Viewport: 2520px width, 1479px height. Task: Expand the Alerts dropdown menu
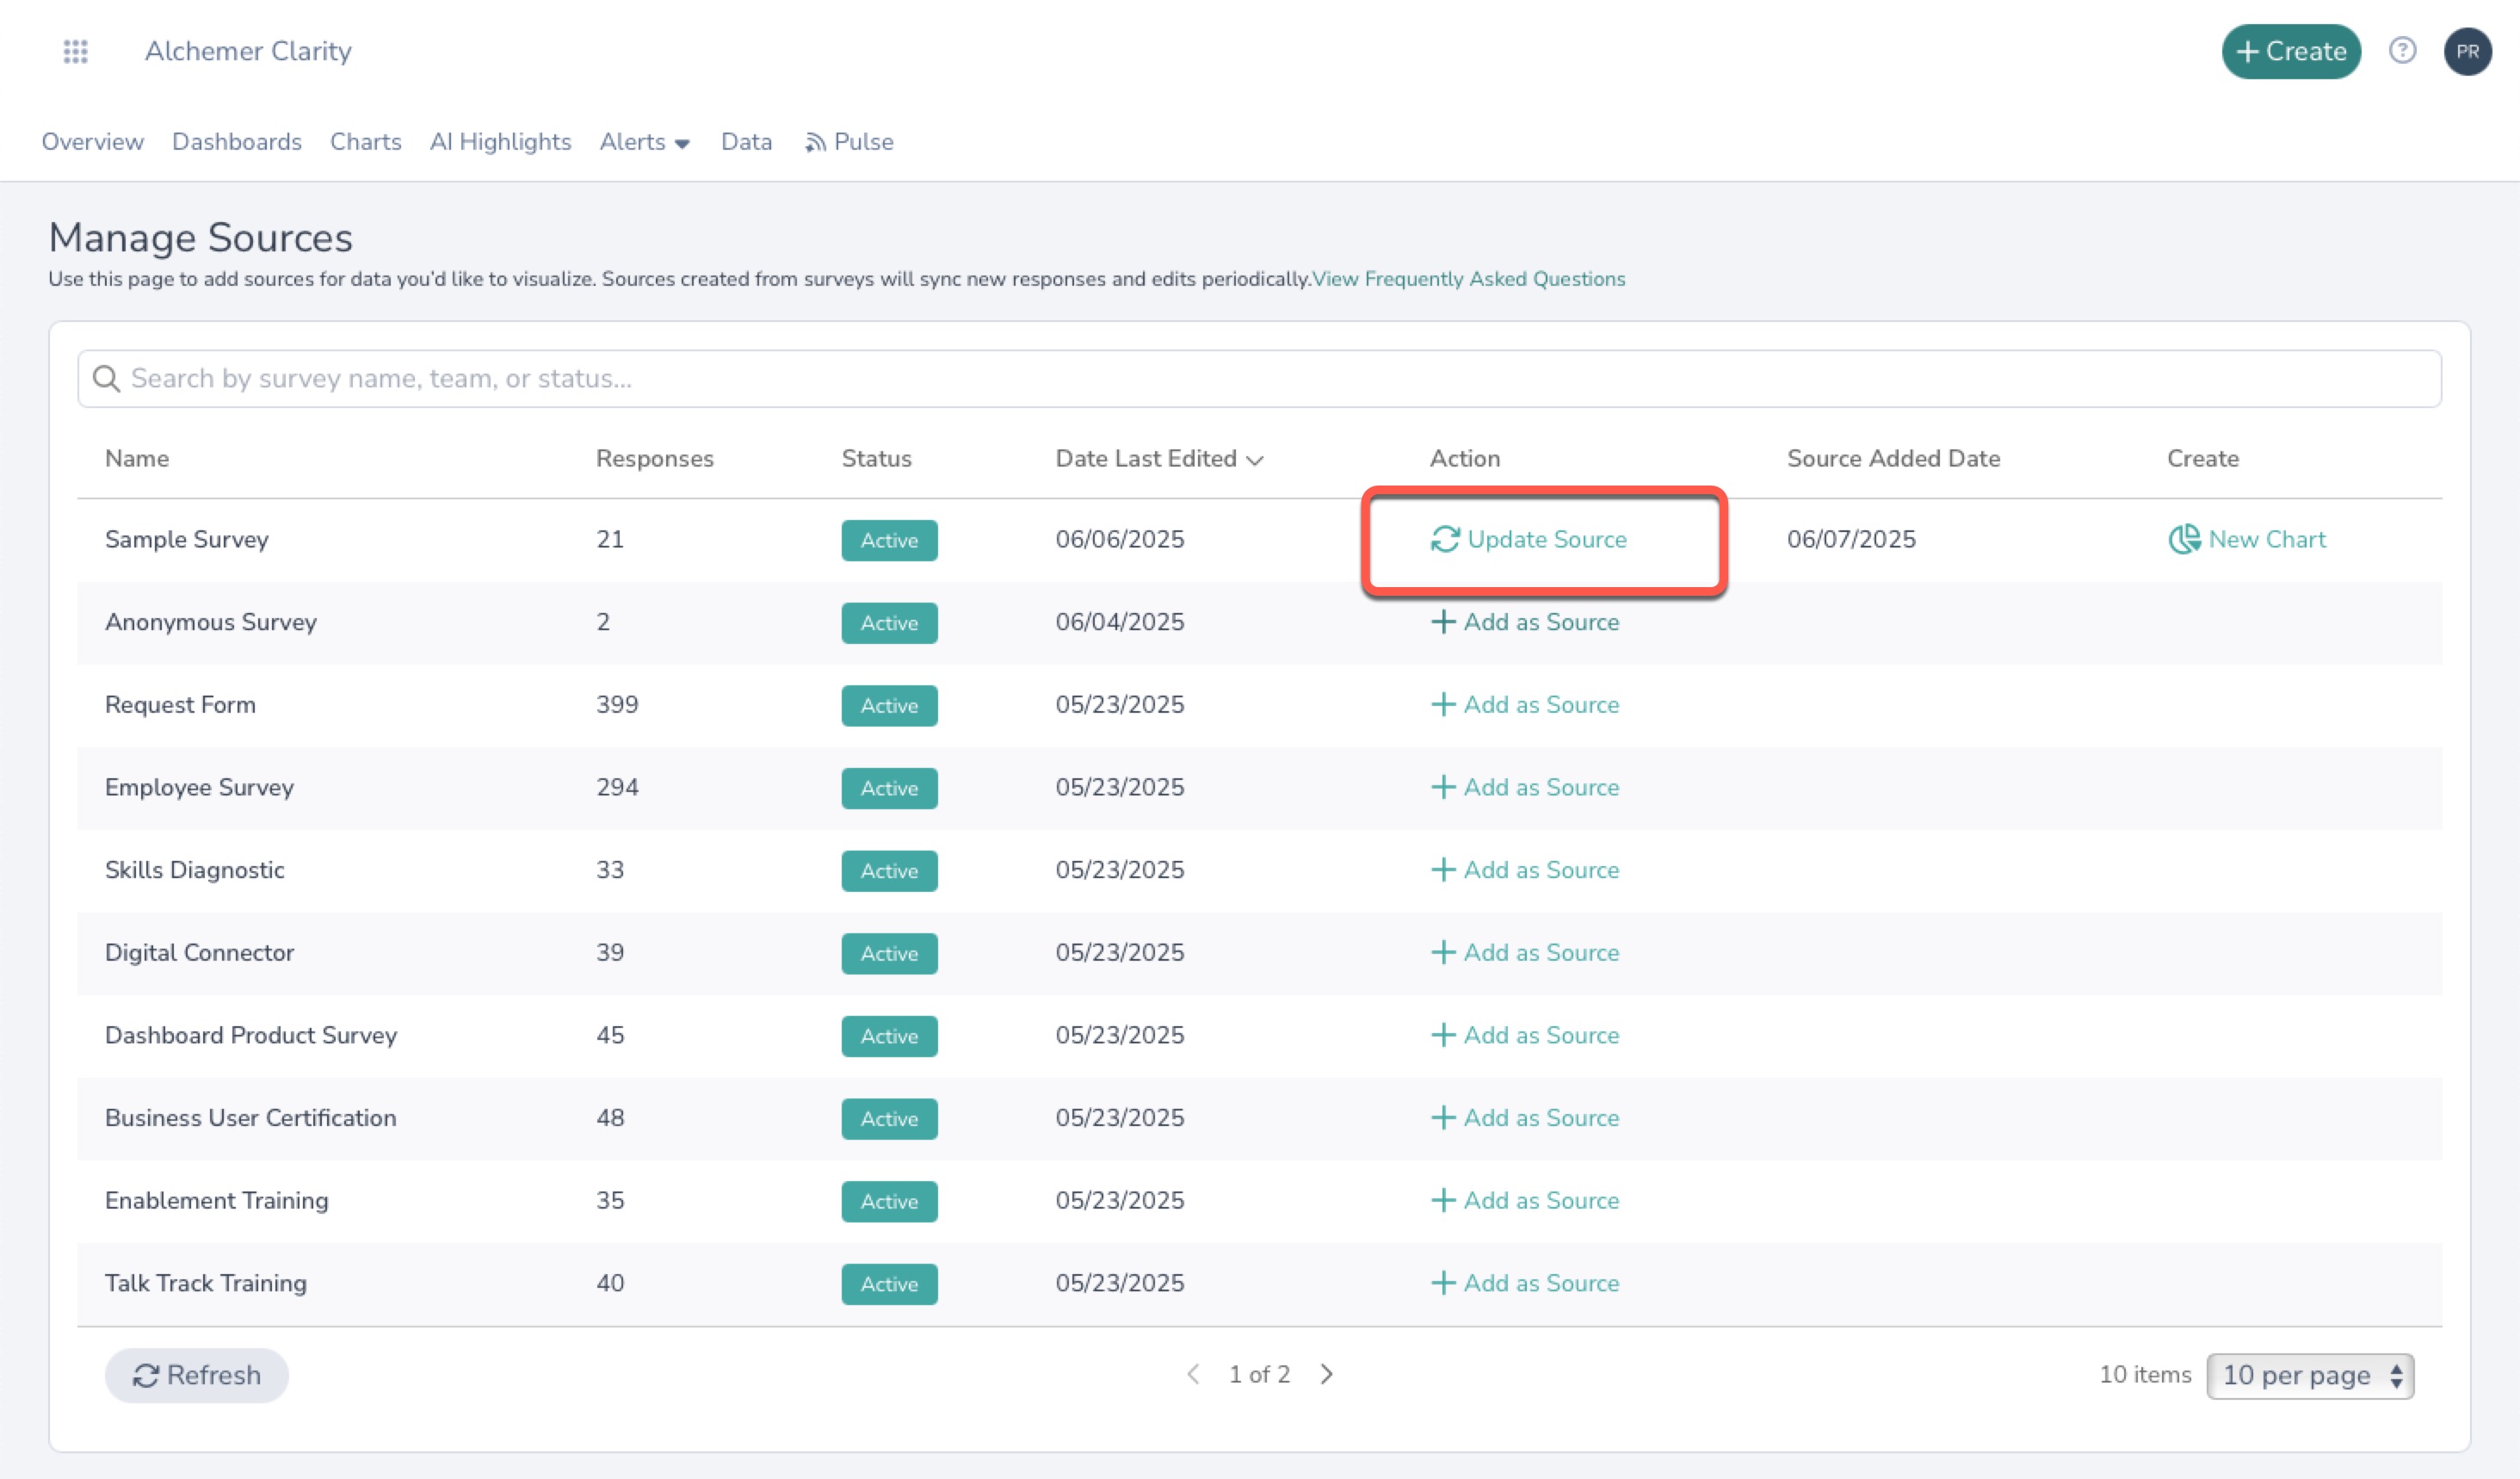(x=645, y=142)
